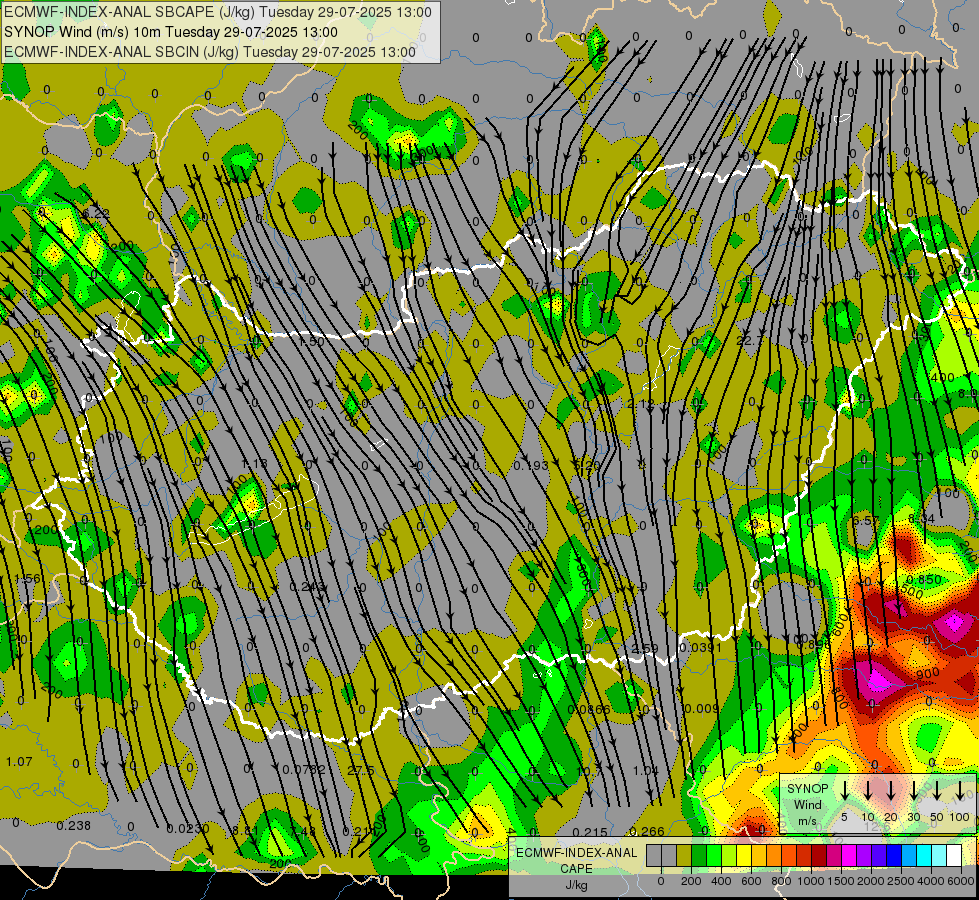
Task: Click the 8.34 value on map
Action: (922, 518)
